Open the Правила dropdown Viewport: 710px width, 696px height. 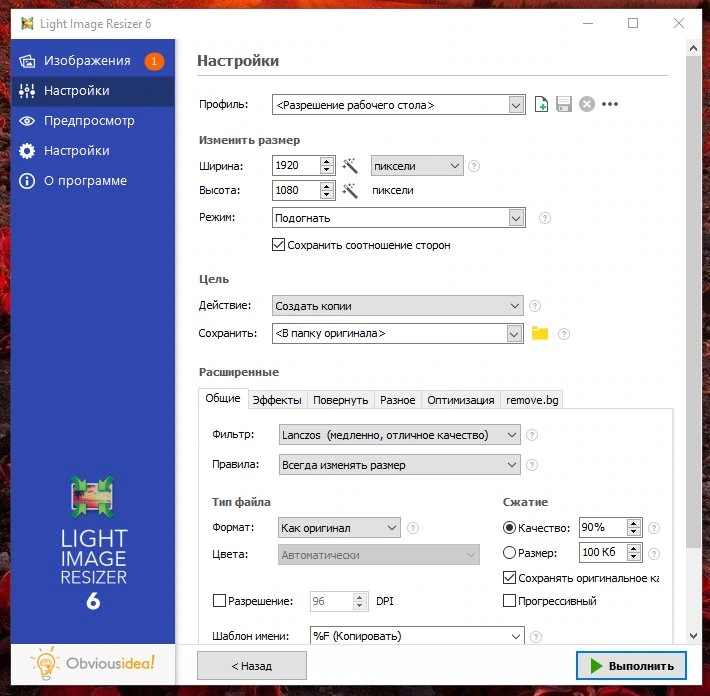coord(399,465)
